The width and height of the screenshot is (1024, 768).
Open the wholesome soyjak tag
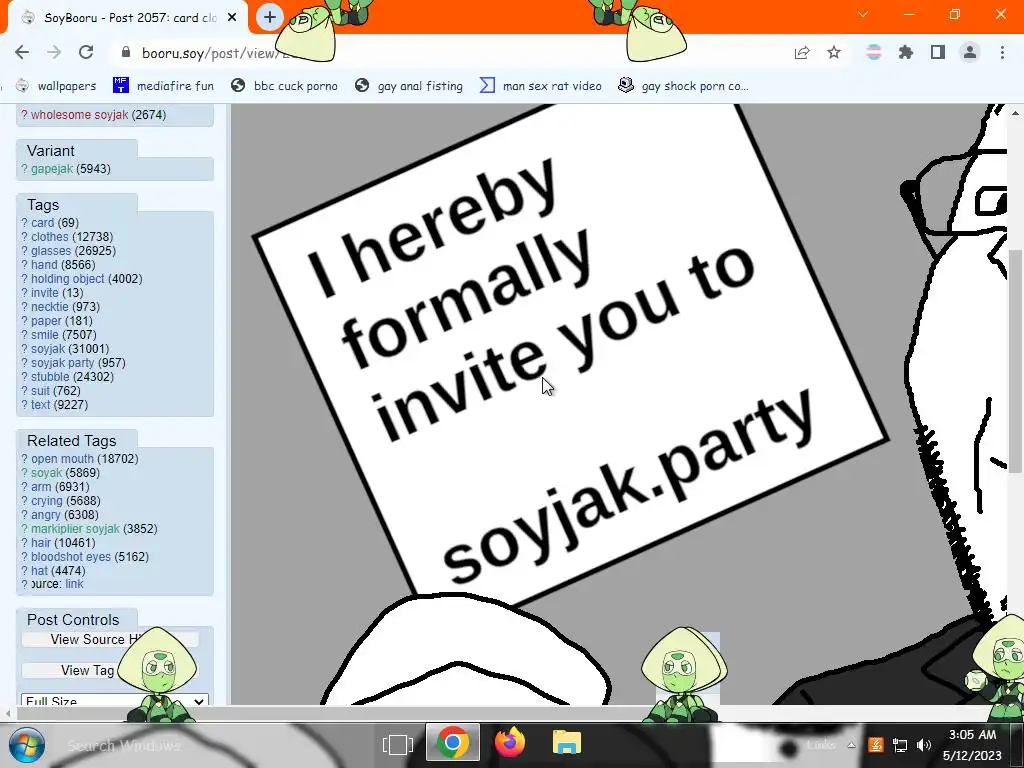pyautogui.click(x=80, y=115)
